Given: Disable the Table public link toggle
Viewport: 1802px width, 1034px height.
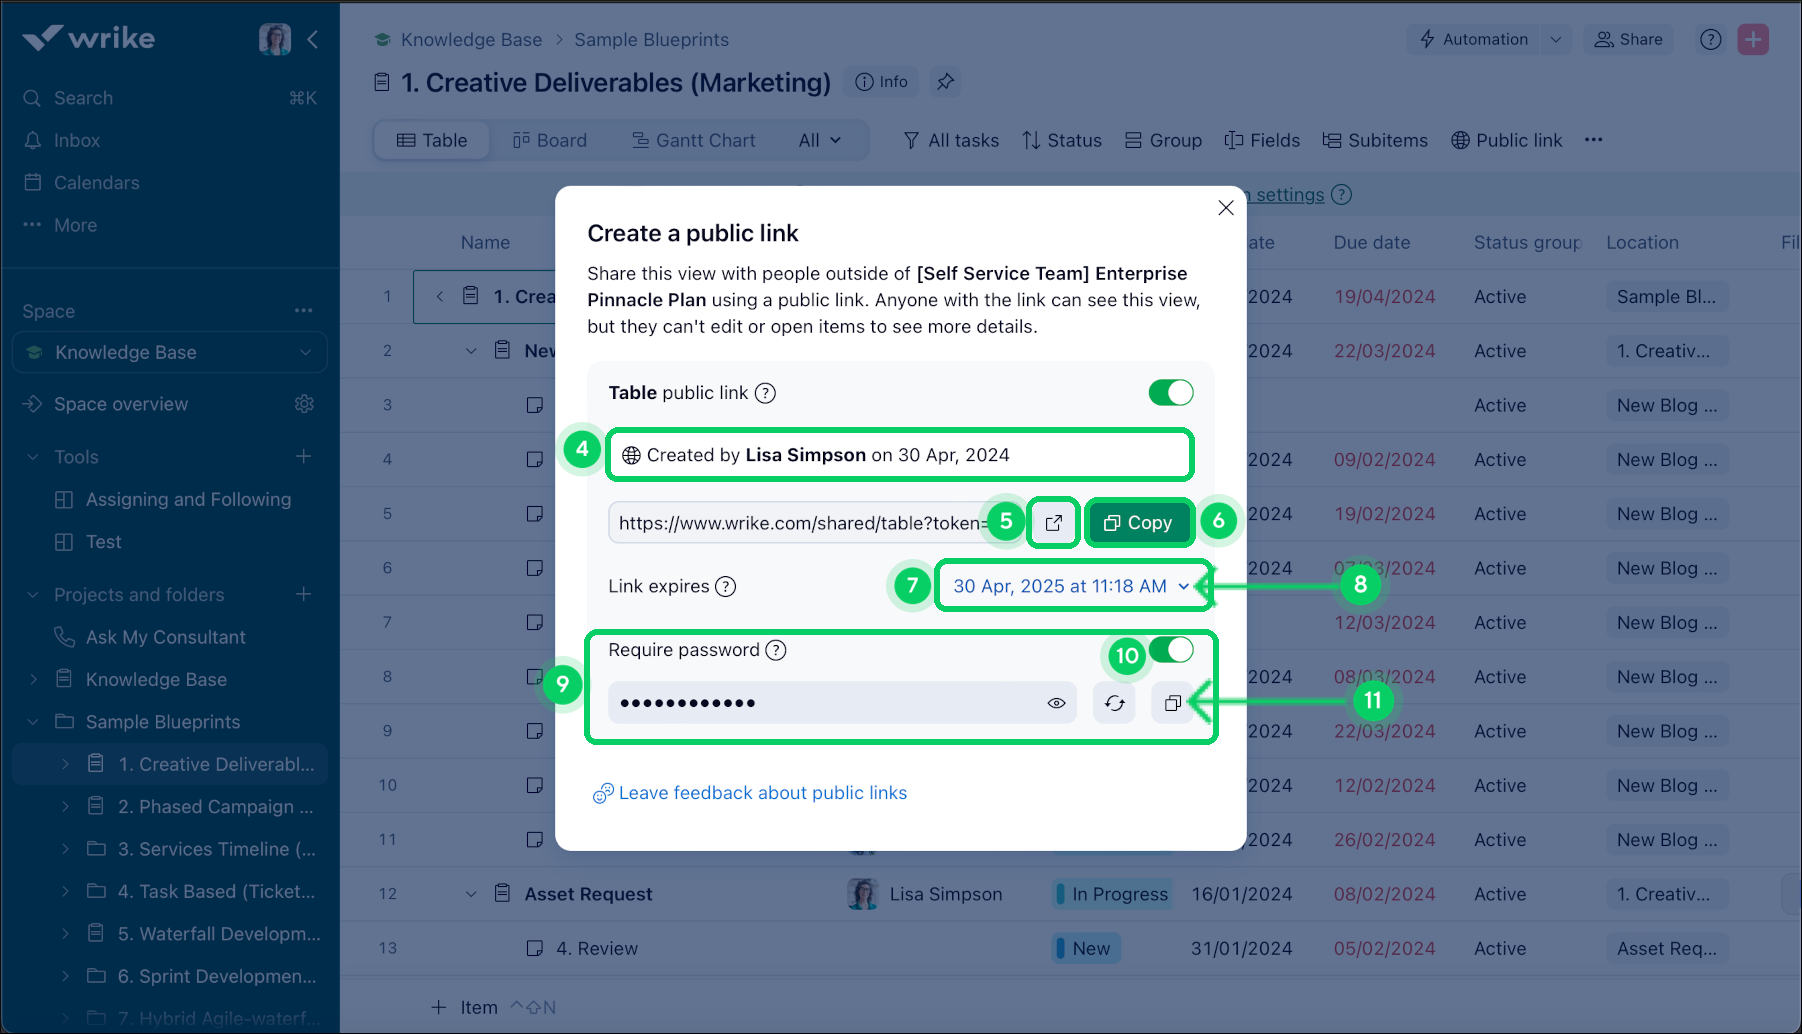Looking at the screenshot, I should (1170, 393).
